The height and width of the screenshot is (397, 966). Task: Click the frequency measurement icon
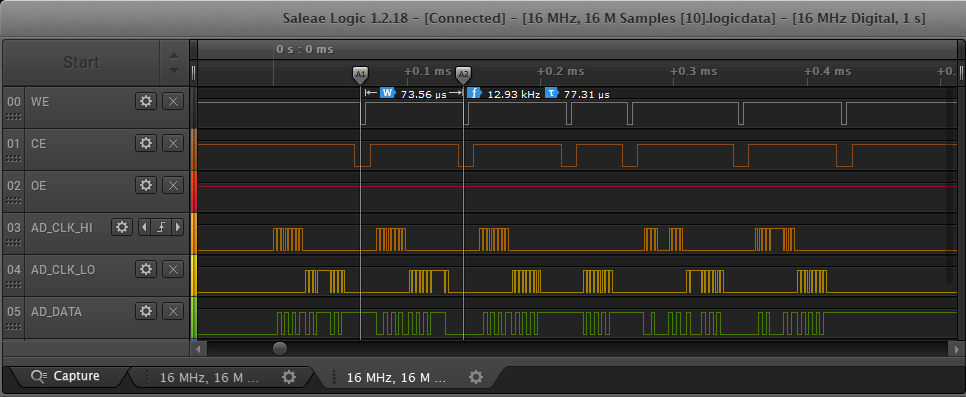[x=474, y=93]
